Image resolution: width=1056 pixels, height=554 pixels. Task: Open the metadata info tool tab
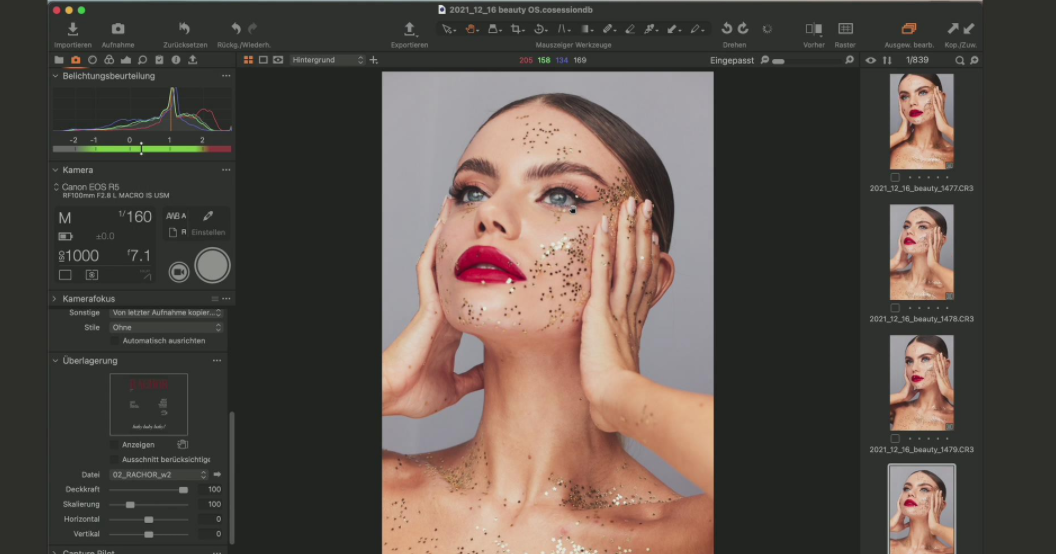point(176,60)
